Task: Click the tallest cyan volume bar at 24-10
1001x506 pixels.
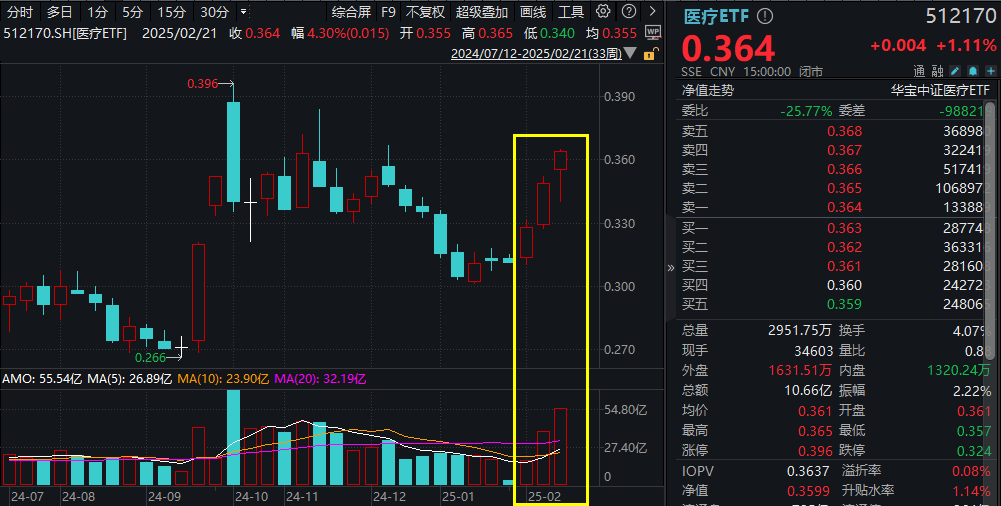Action: point(234,438)
